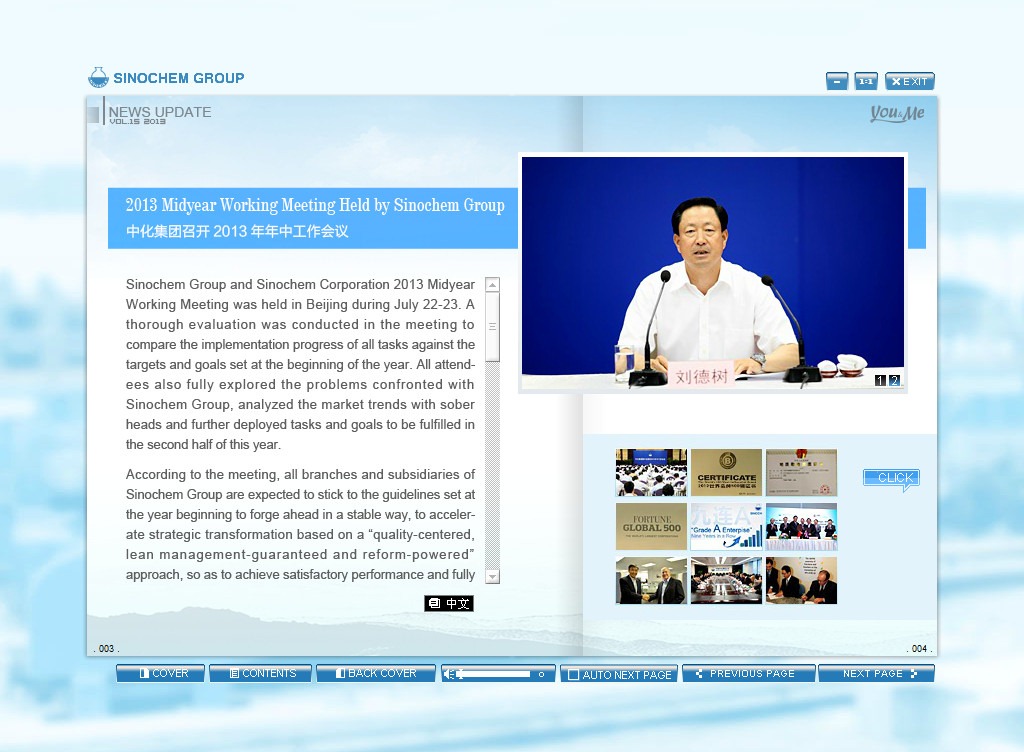Exit the e-magazine viewer
This screenshot has width=1024, height=752.
click(910, 82)
